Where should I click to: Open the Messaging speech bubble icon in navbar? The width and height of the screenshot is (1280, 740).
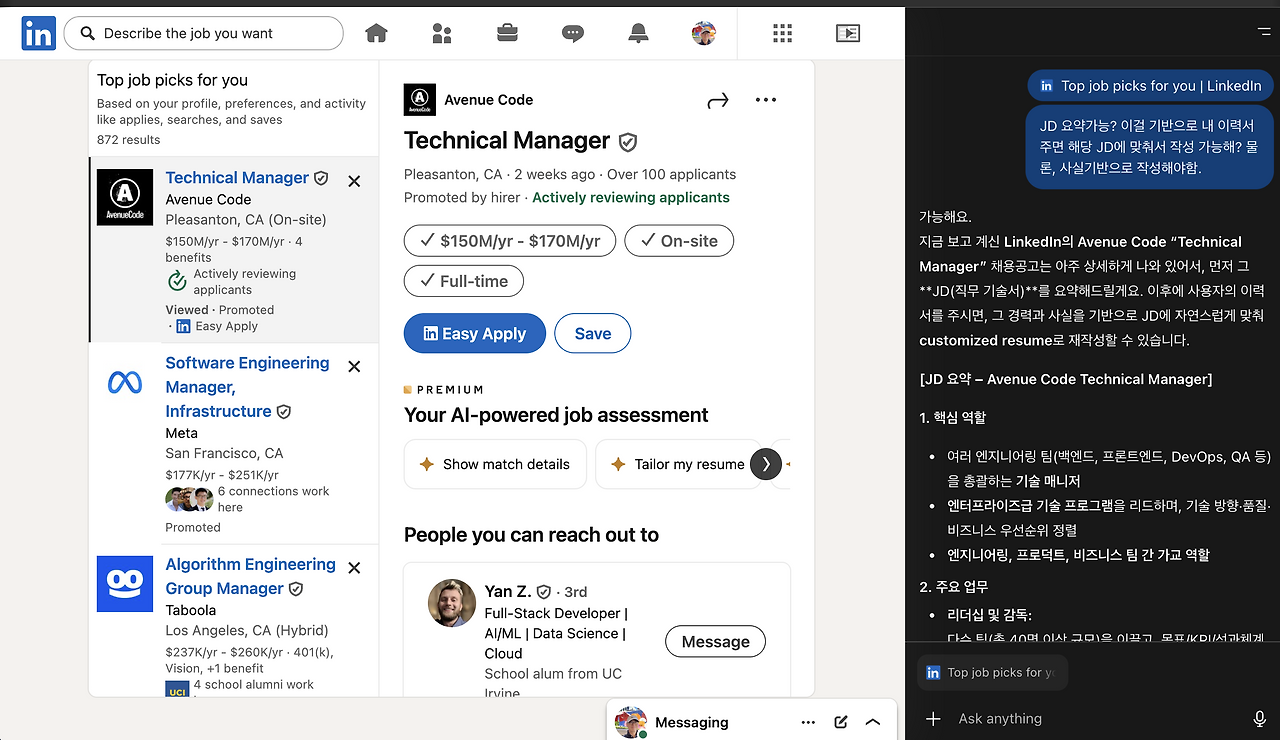click(573, 34)
